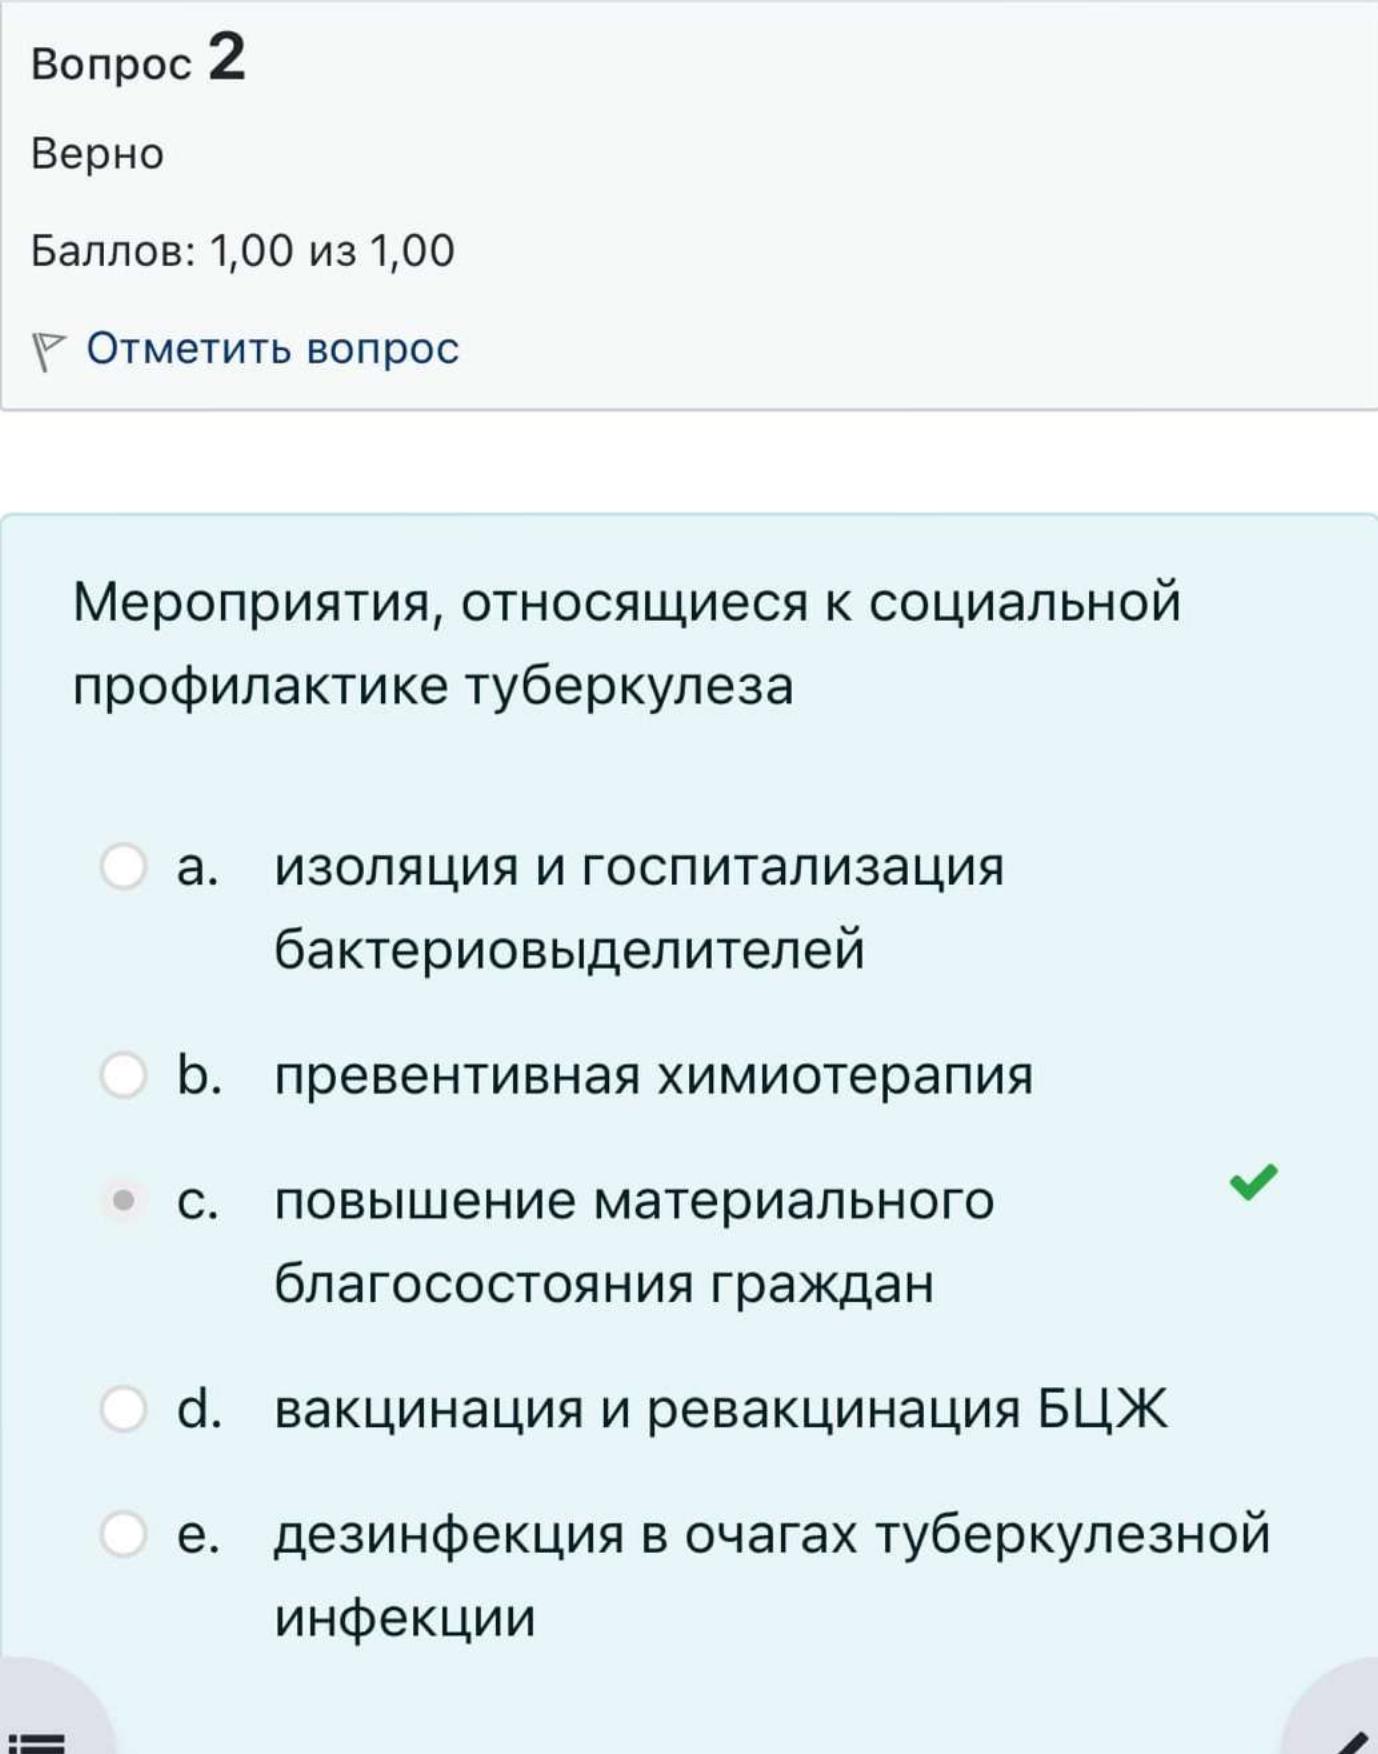This screenshot has width=1378, height=1754.
Task: Click the Верно status label
Action: [97, 154]
